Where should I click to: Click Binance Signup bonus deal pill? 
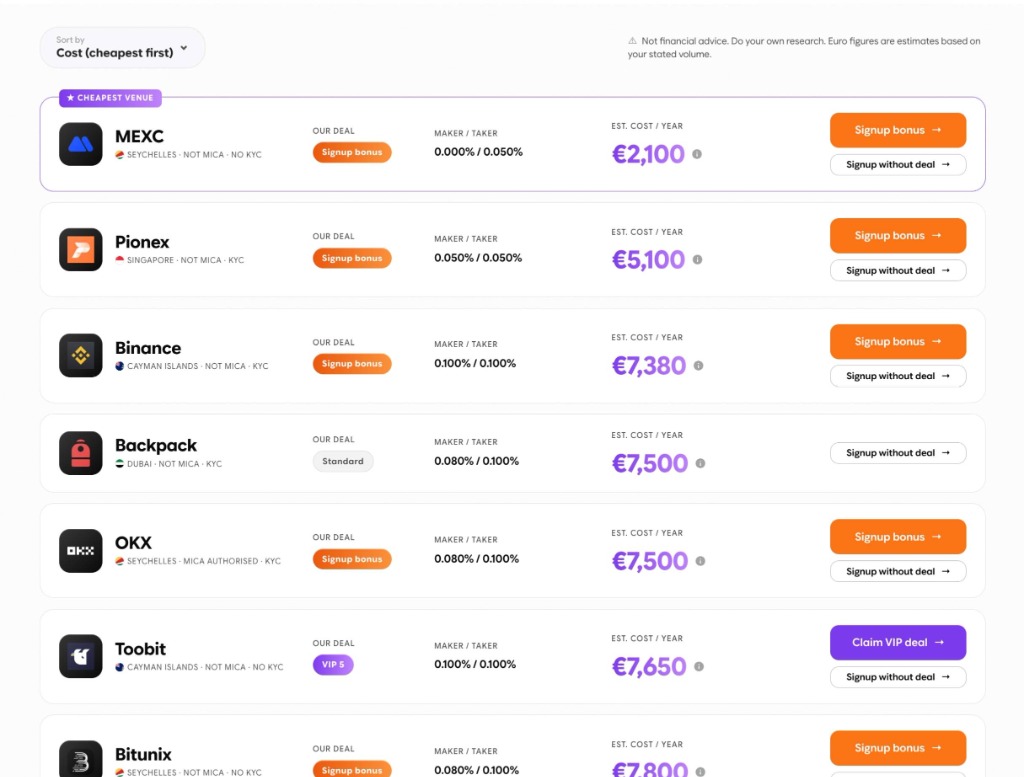352,364
